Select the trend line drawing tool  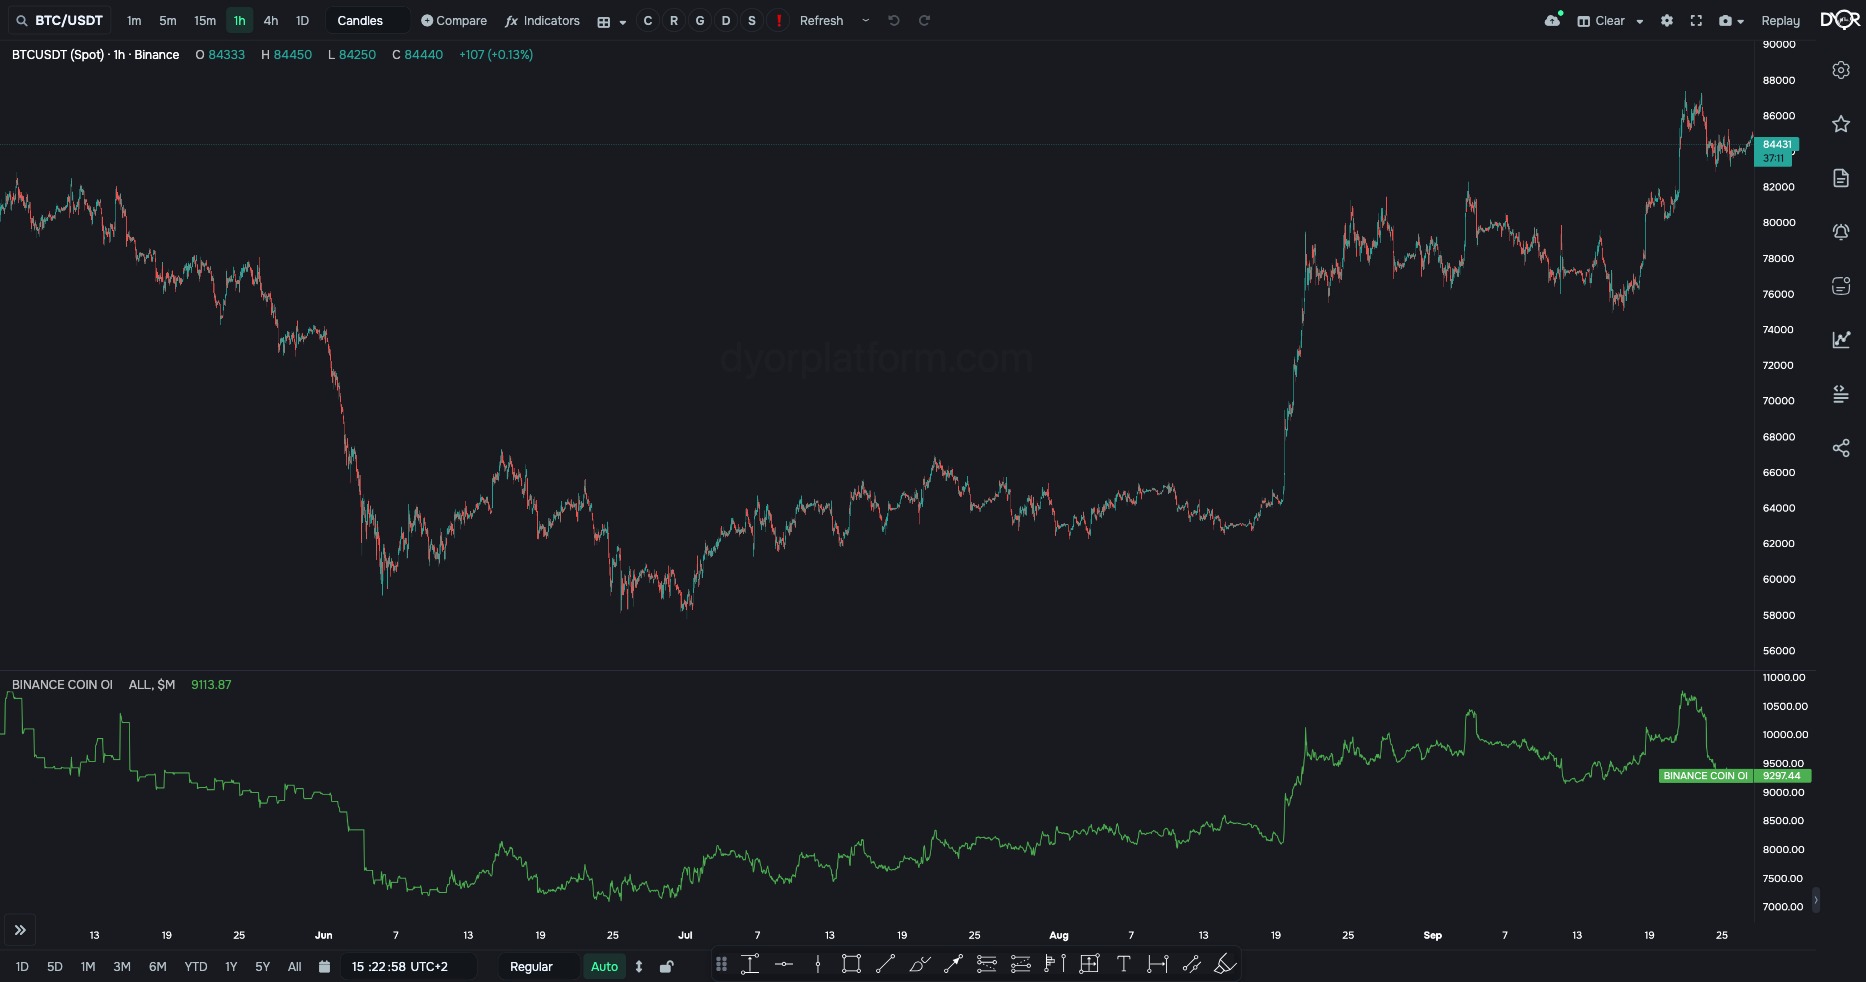click(x=885, y=964)
